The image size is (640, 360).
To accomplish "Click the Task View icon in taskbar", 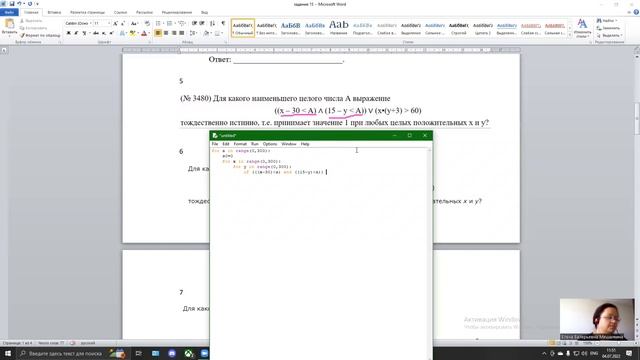I will pyautogui.click(x=138, y=353).
